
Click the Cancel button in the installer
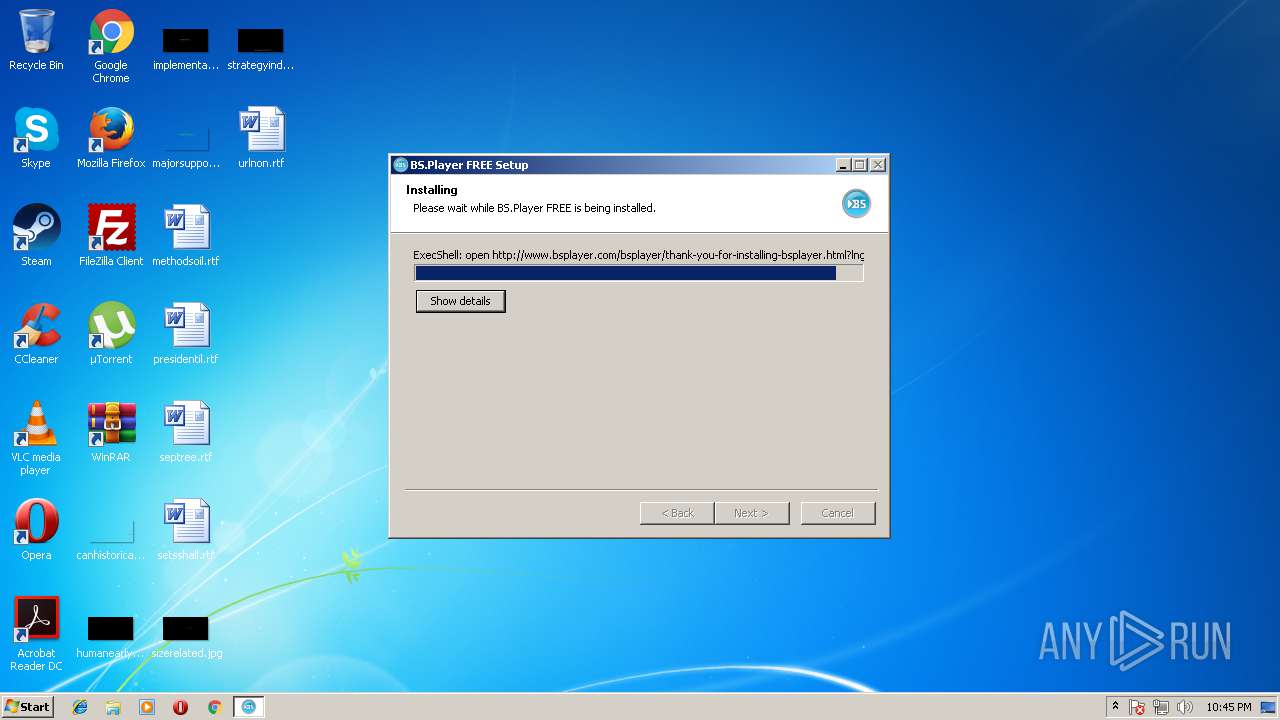[838, 513]
